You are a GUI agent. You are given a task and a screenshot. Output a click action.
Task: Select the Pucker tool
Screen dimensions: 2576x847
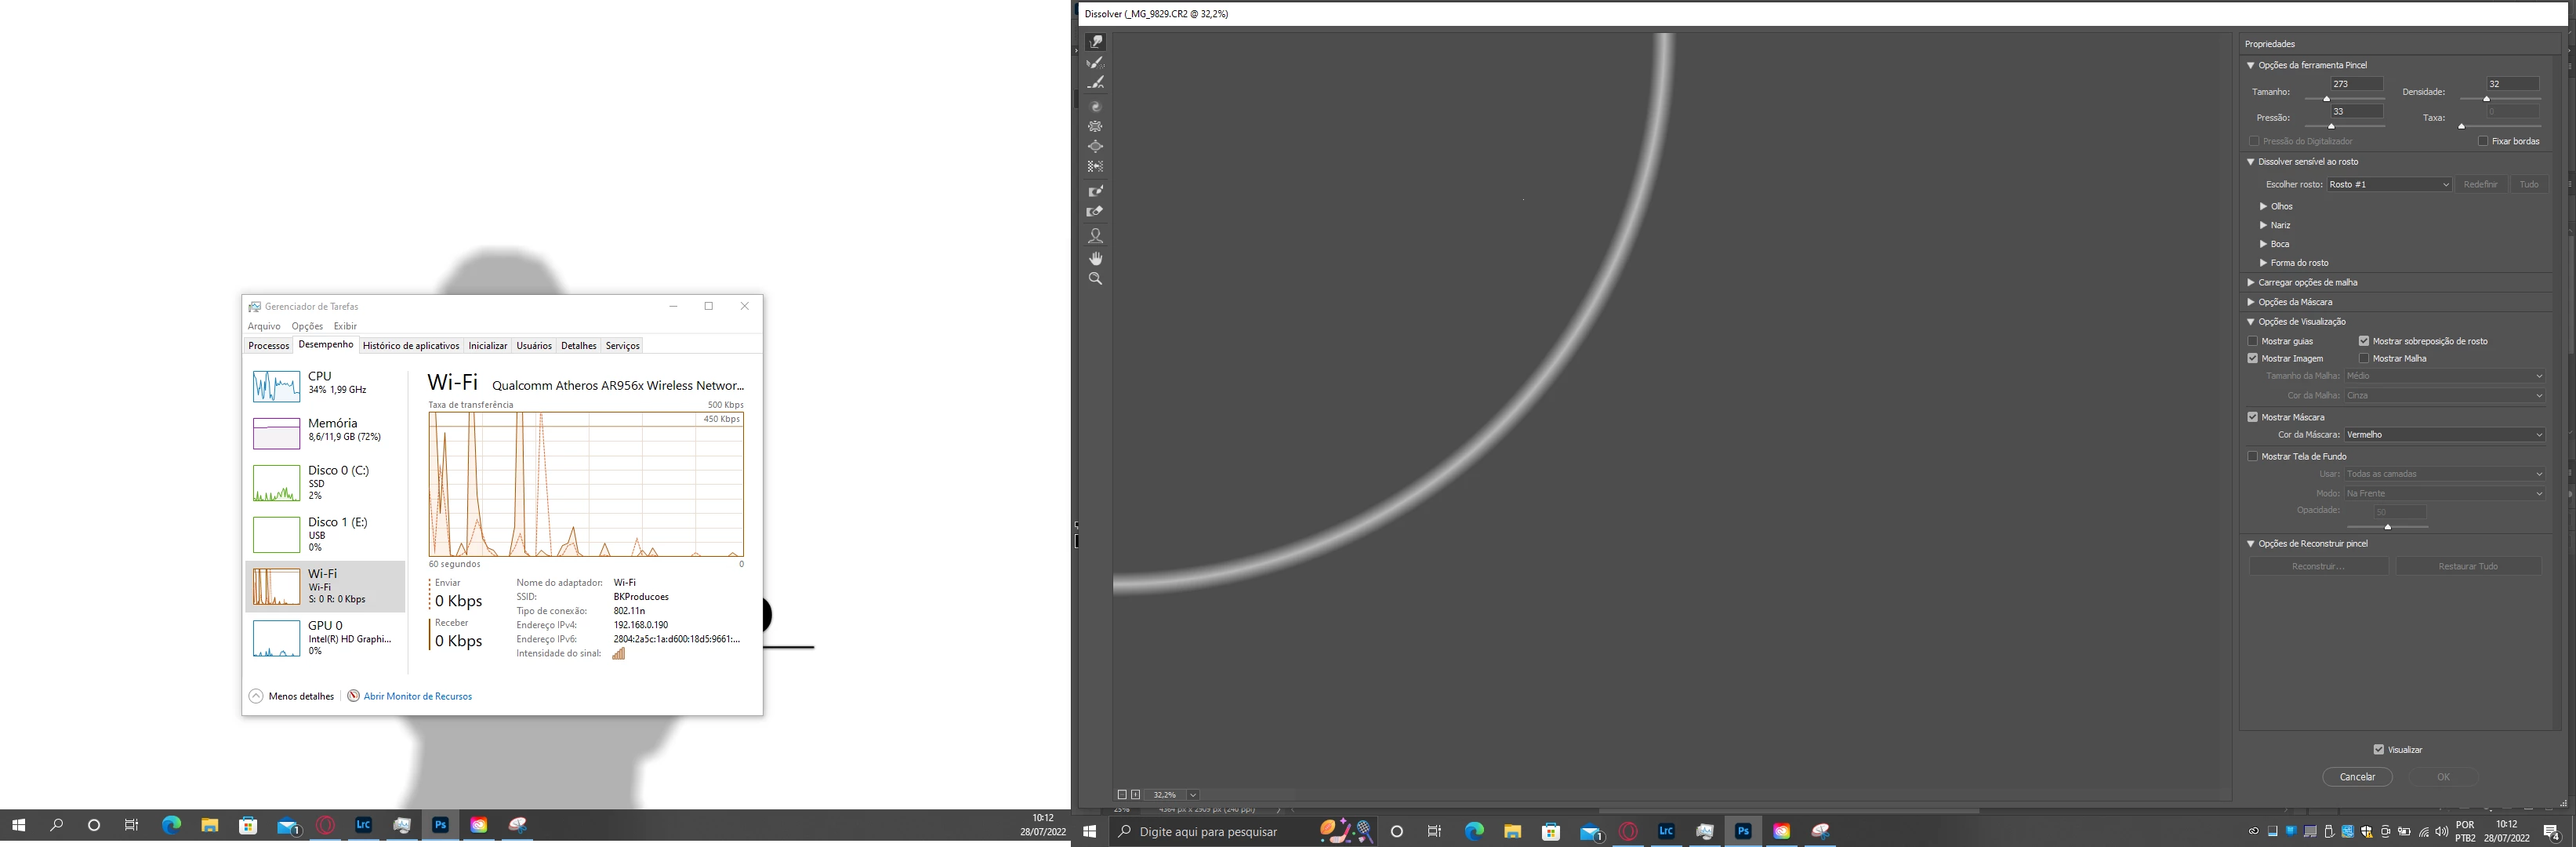click(x=1095, y=127)
